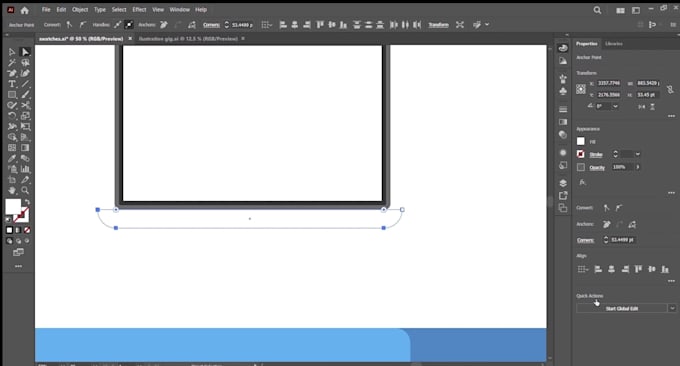
Task: Select the Hand tool
Action: [12, 190]
